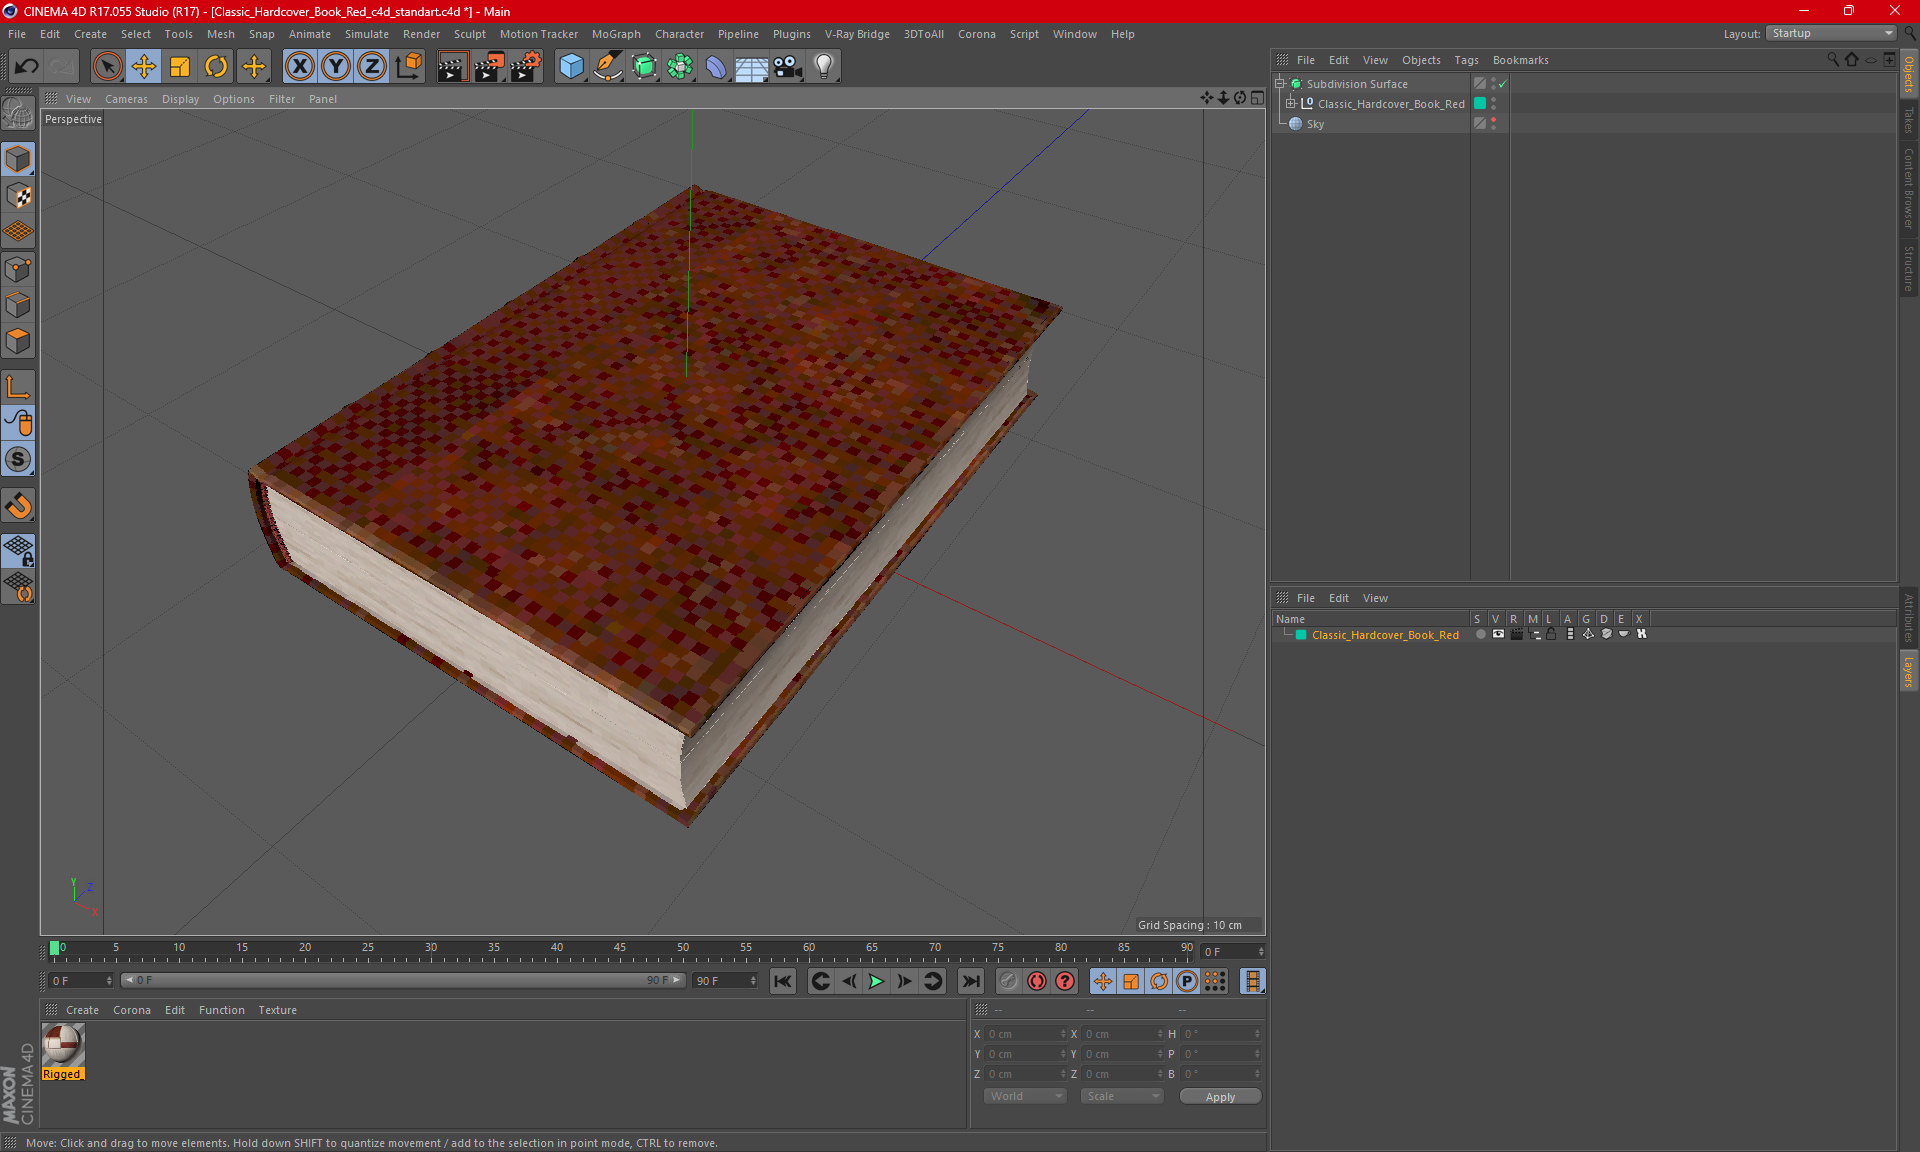Click Classic_Hardcover_Book_Red green layer swatch in Objects
Screen dimensions: 1920x1152
(1480, 103)
